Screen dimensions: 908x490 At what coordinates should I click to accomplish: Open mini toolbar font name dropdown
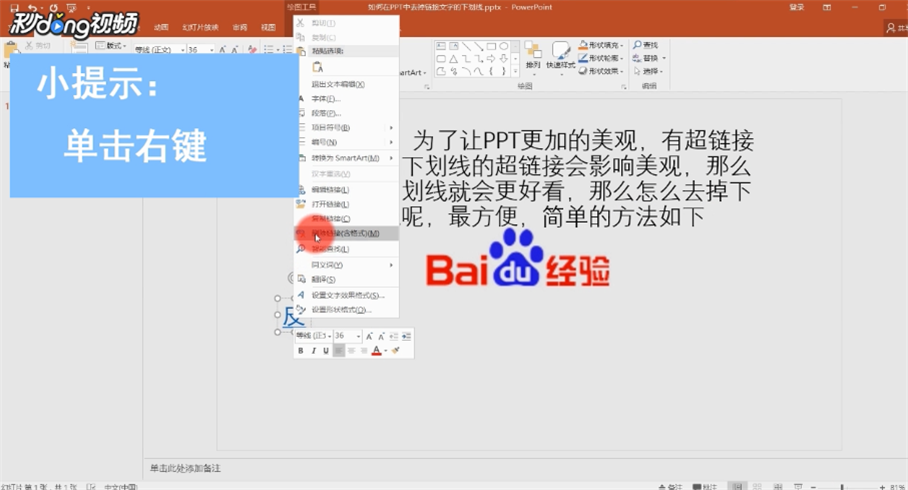[x=329, y=336]
